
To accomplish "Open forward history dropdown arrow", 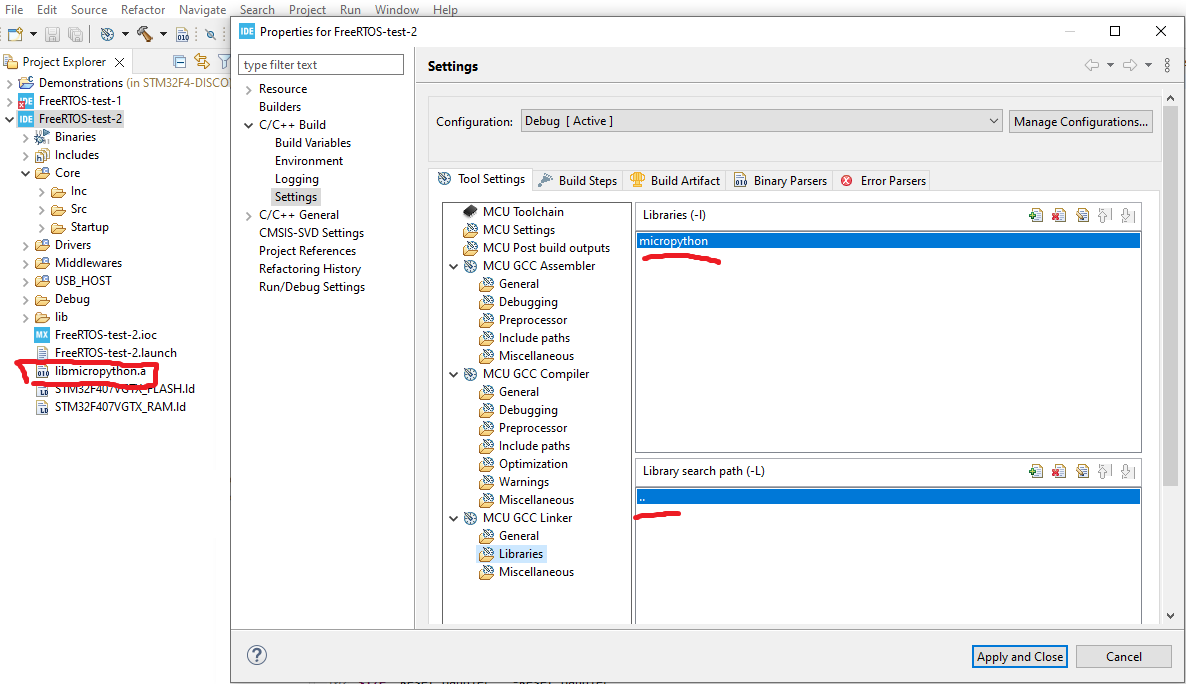I will click(1147, 65).
